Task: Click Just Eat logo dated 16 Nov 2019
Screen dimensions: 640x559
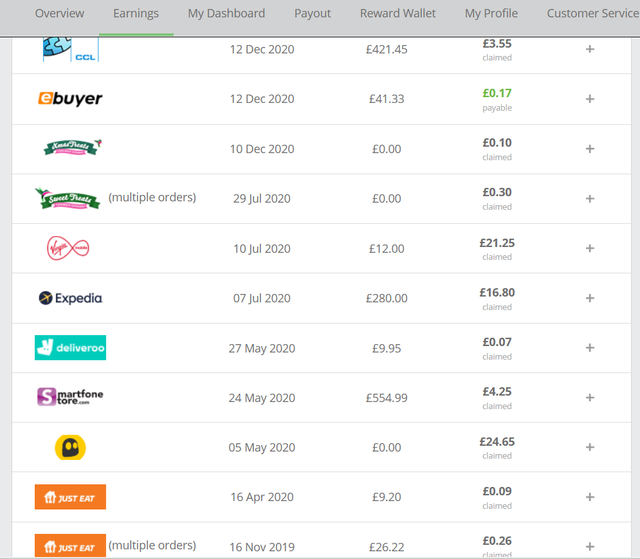Action: tap(70, 546)
